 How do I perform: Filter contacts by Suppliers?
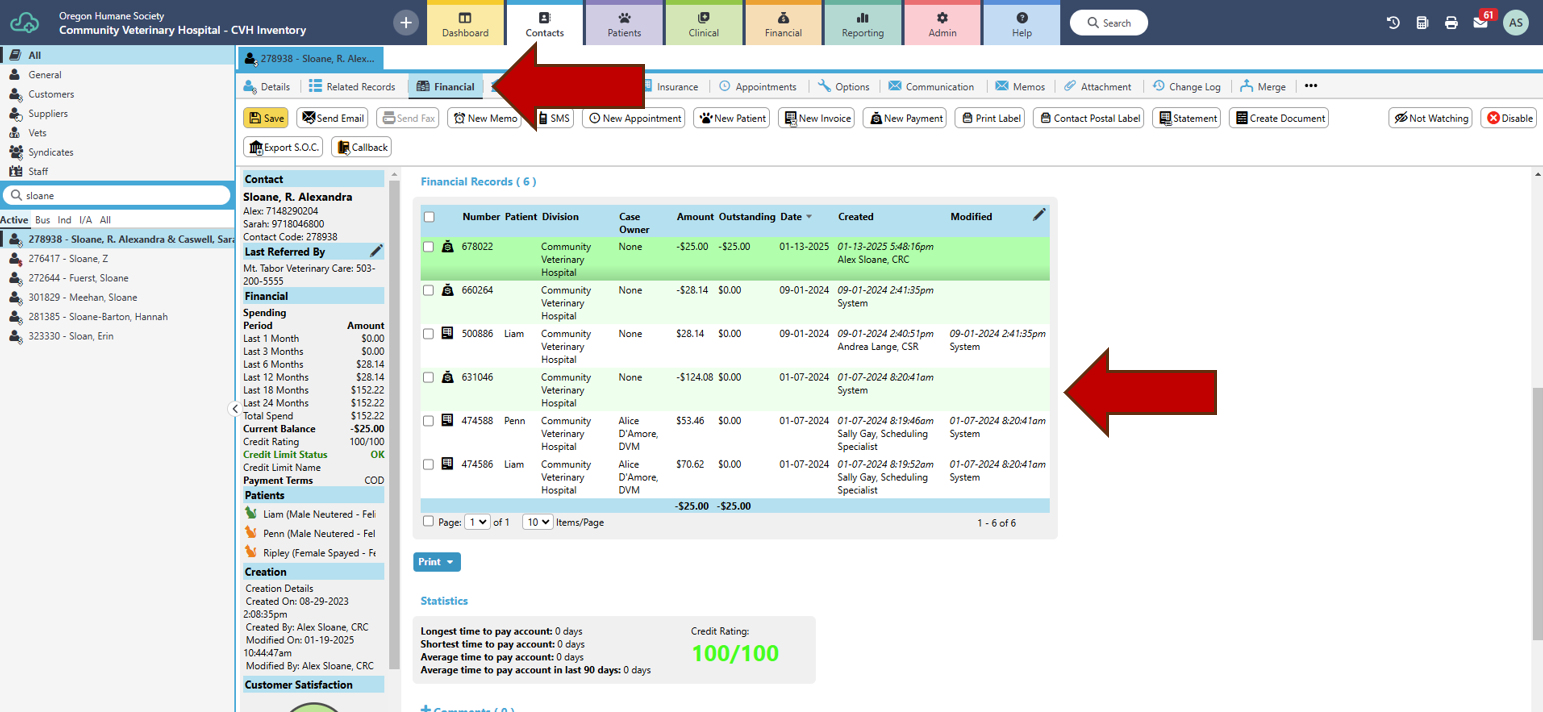[48, 113]
